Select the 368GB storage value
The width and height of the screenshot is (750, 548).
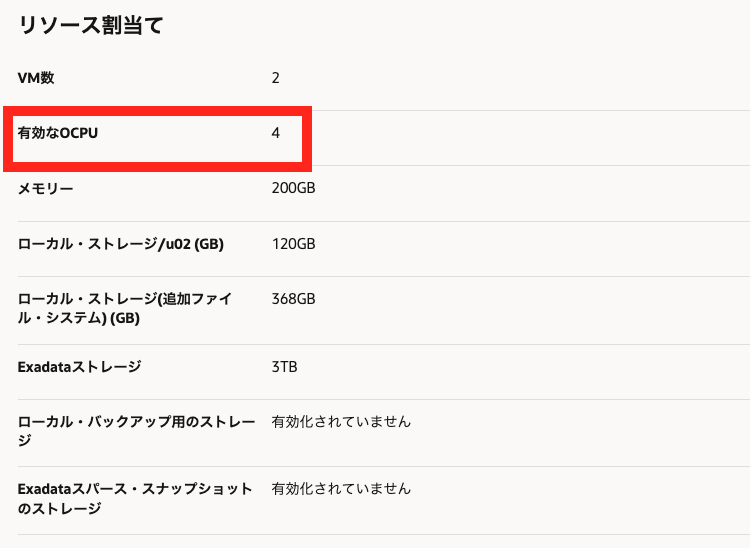pyautogui.click(x=294, y=299)
